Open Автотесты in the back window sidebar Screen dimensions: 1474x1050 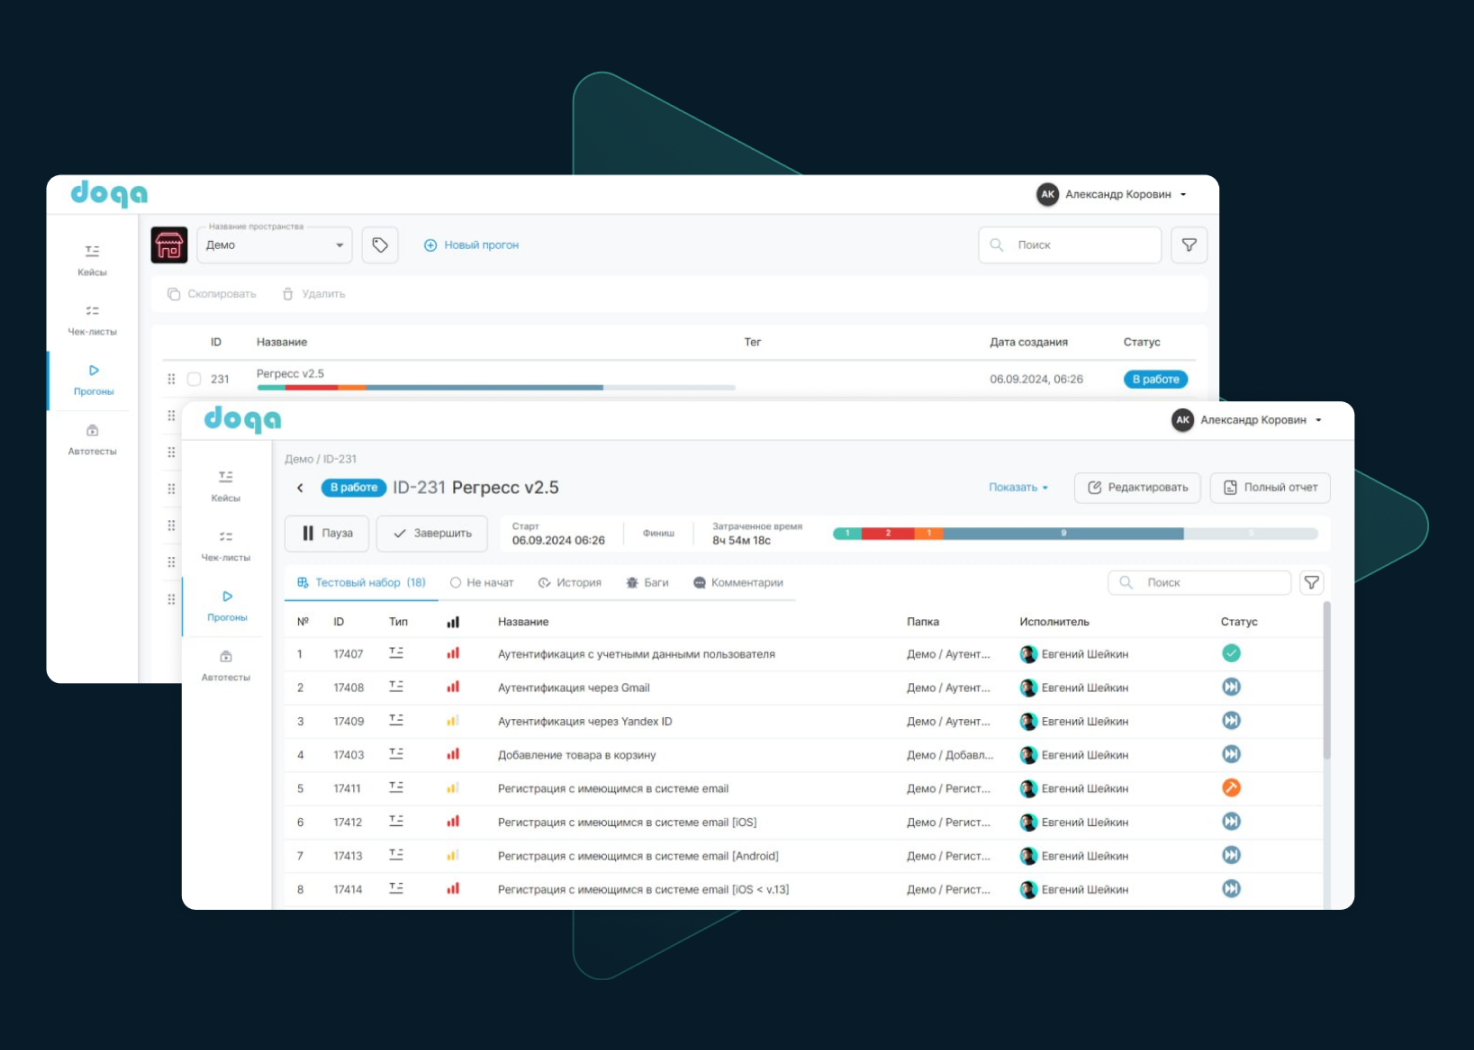click(x=92, y=439)
